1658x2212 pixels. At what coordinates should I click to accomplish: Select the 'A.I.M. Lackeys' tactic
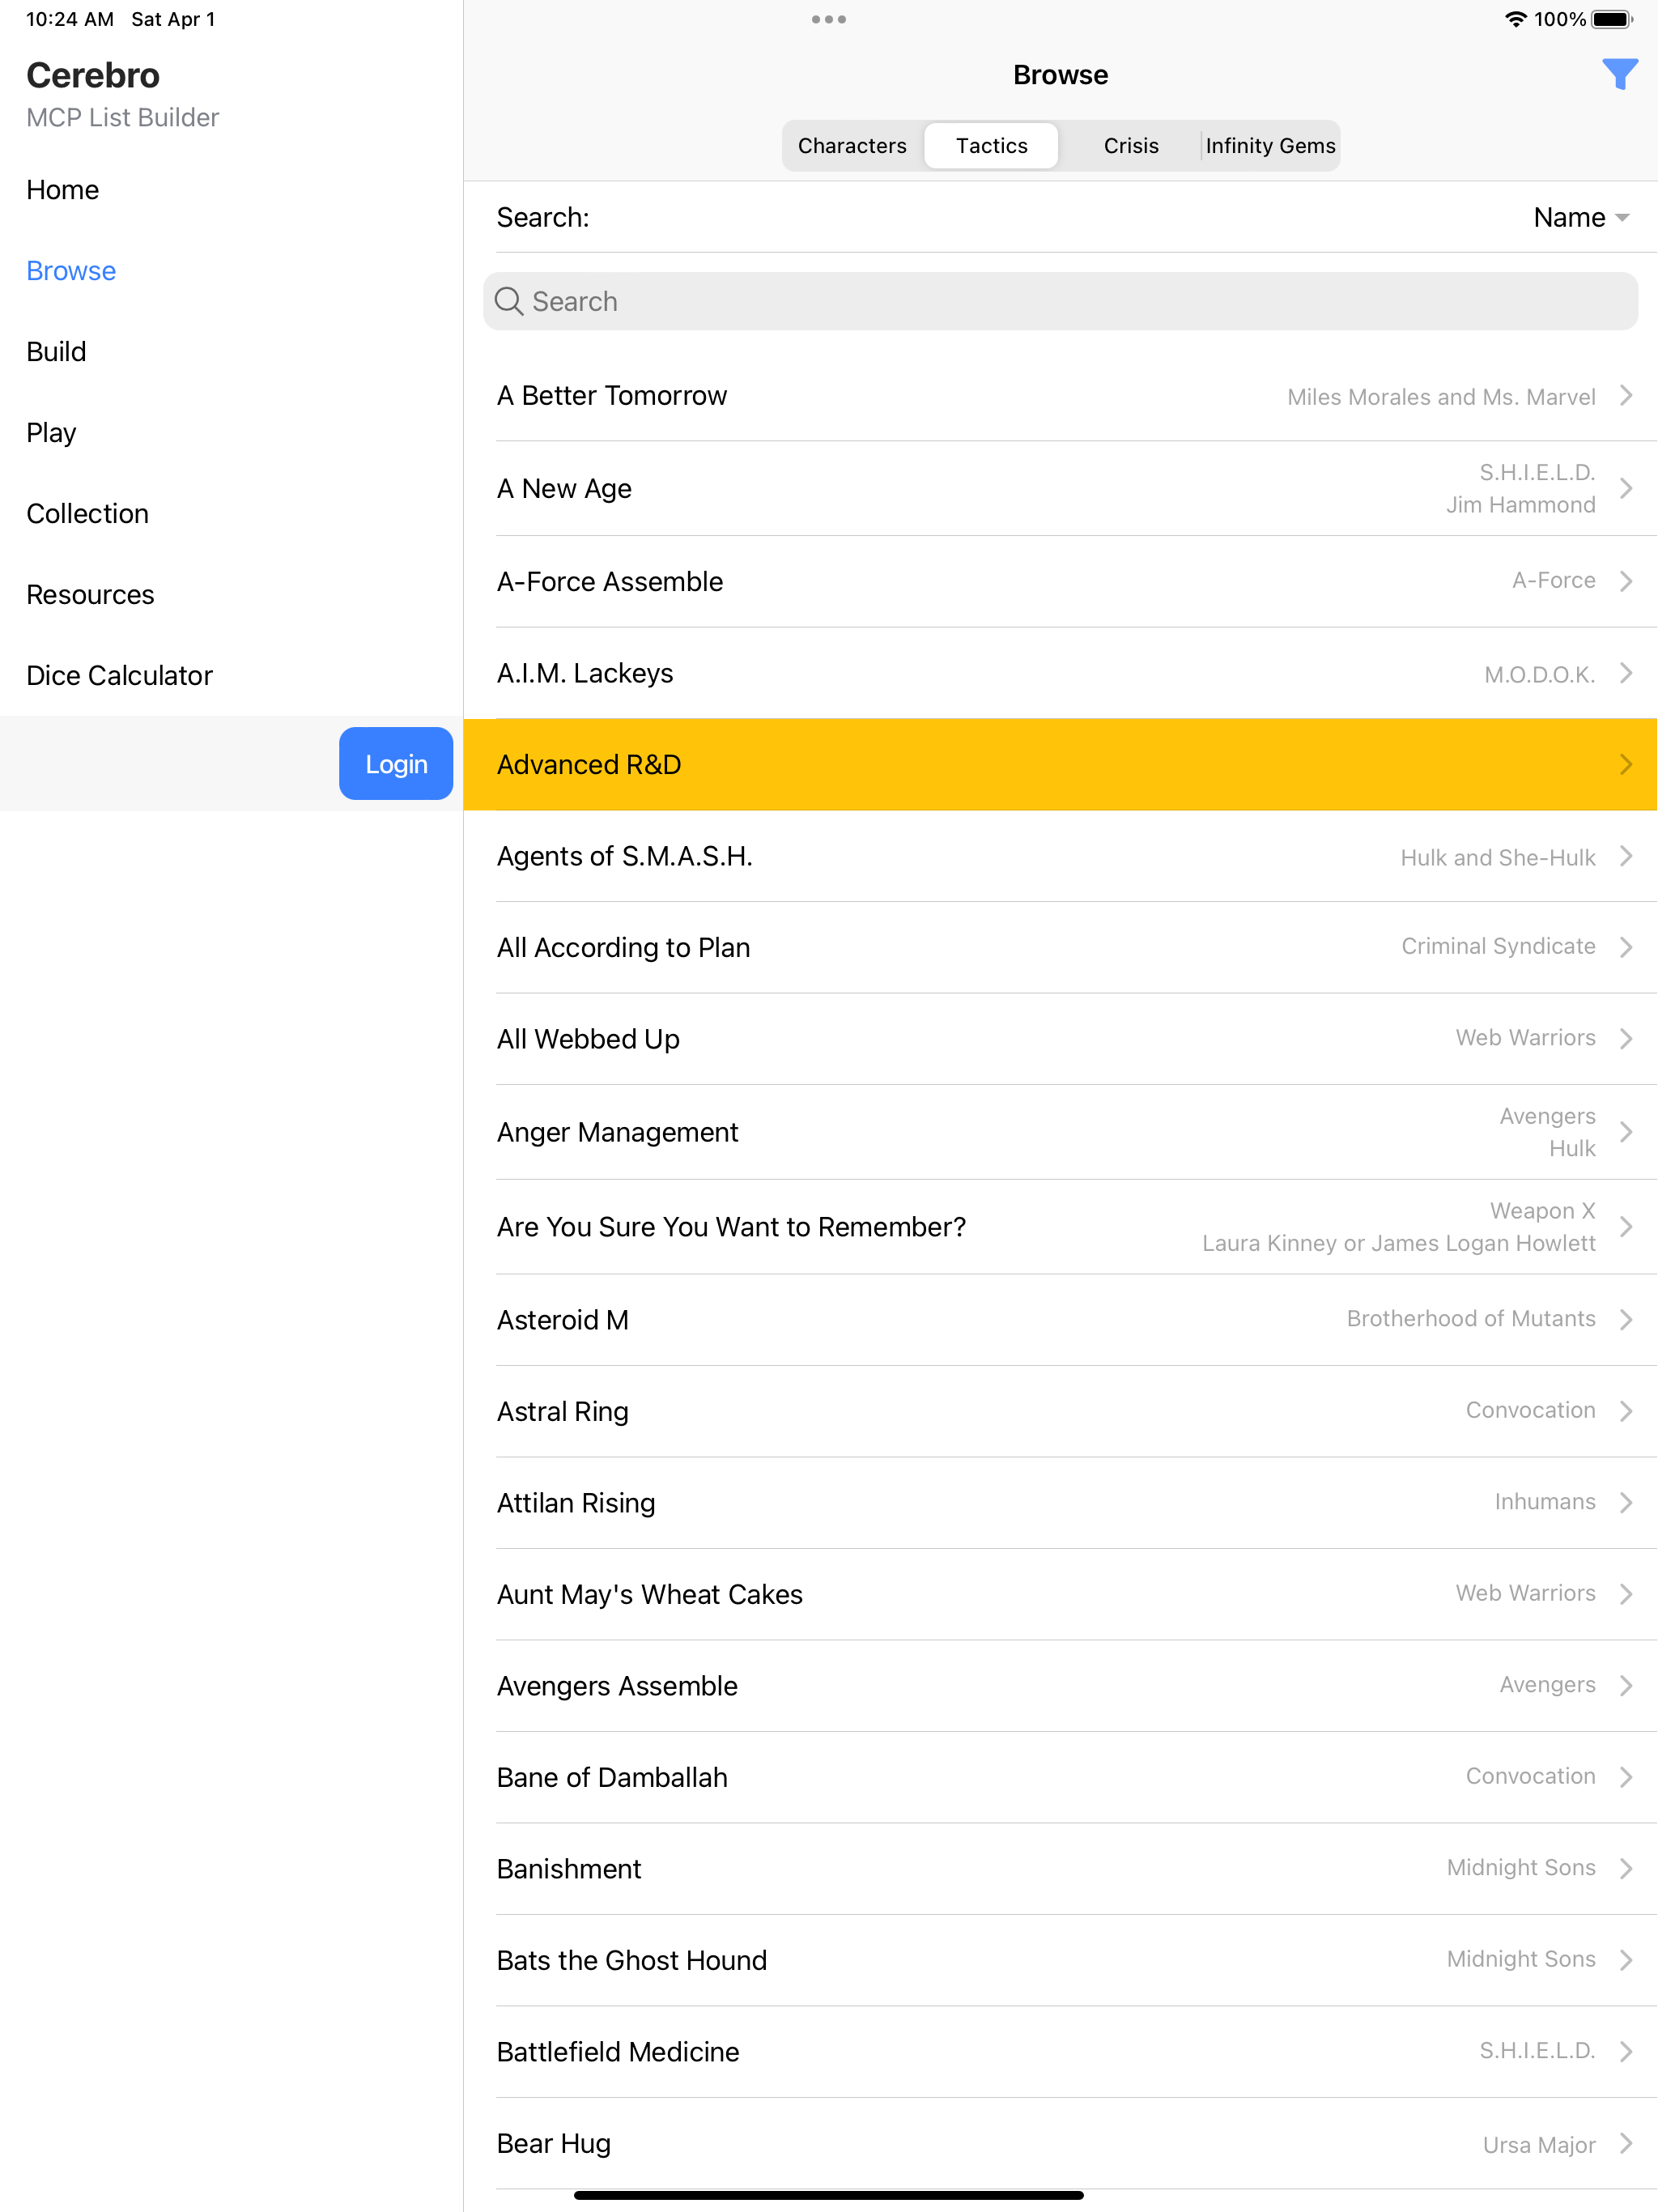coord(1060,673)
